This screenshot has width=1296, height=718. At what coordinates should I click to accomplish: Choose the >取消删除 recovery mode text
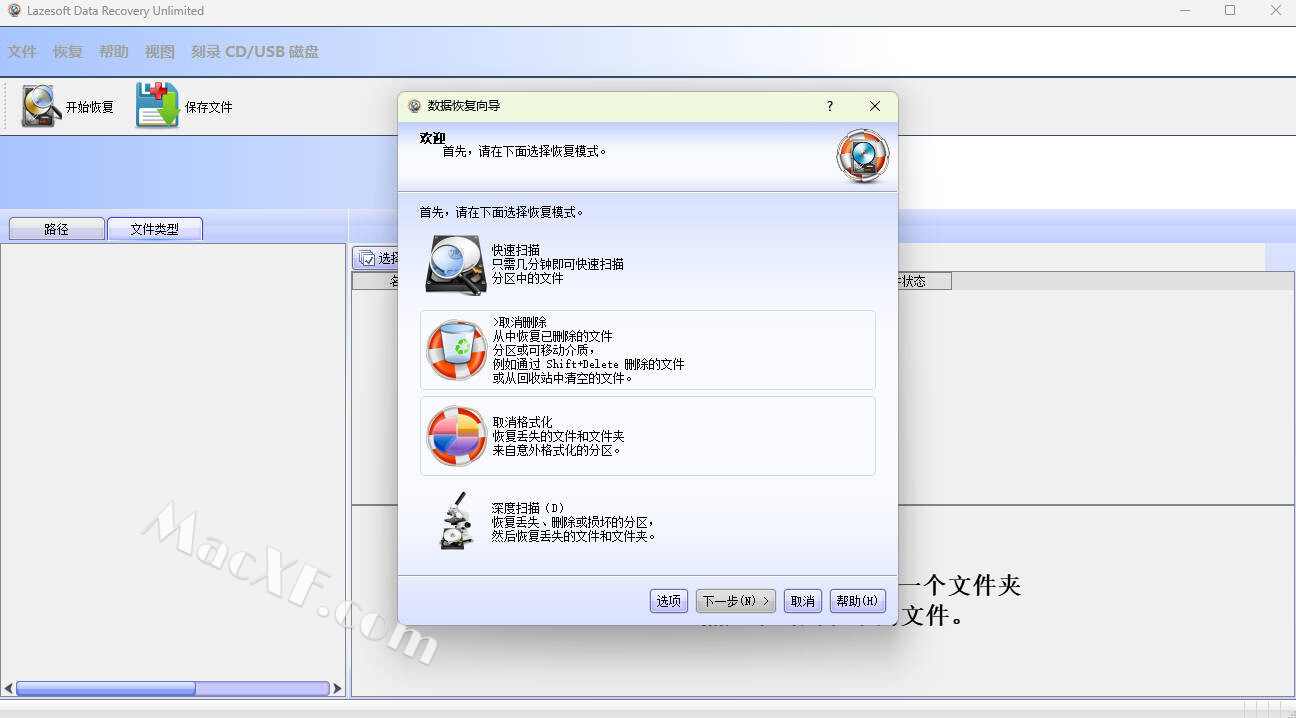pyautogui.click(x=588, y=350)
